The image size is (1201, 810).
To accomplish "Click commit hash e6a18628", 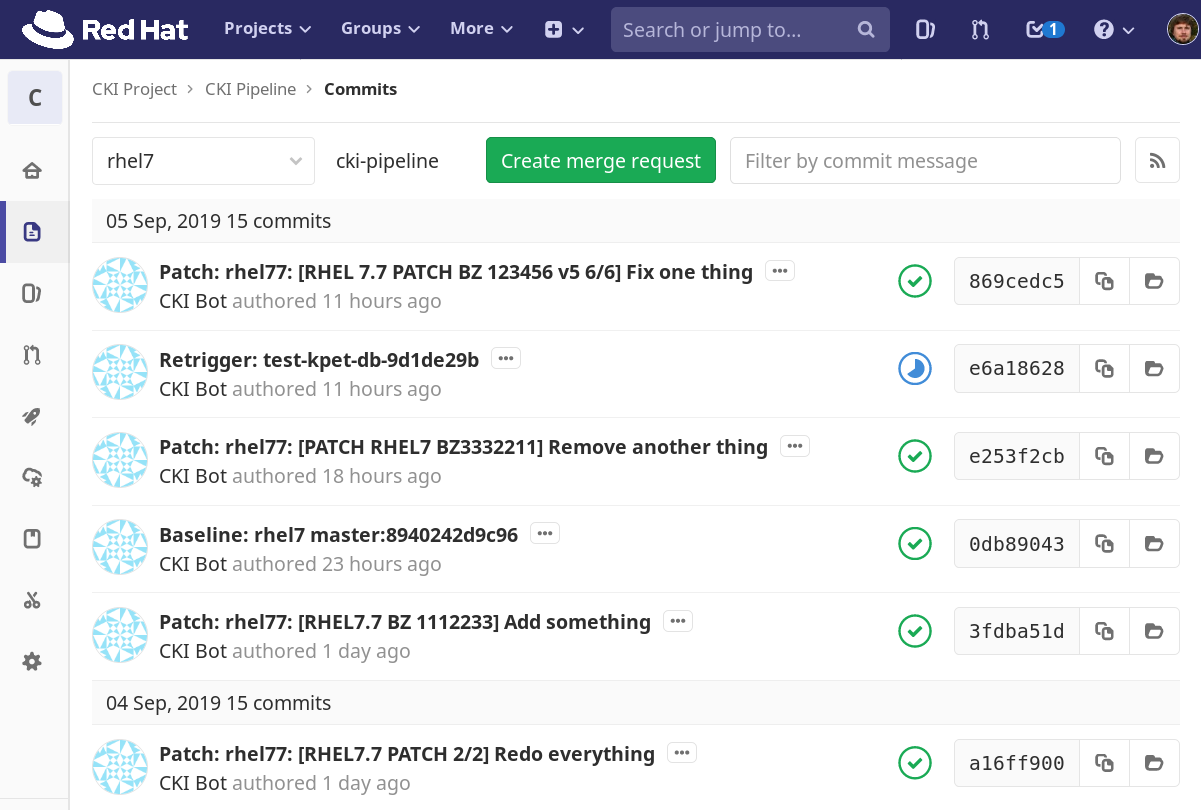I will pyautogui.click(x=1016, y=368).
